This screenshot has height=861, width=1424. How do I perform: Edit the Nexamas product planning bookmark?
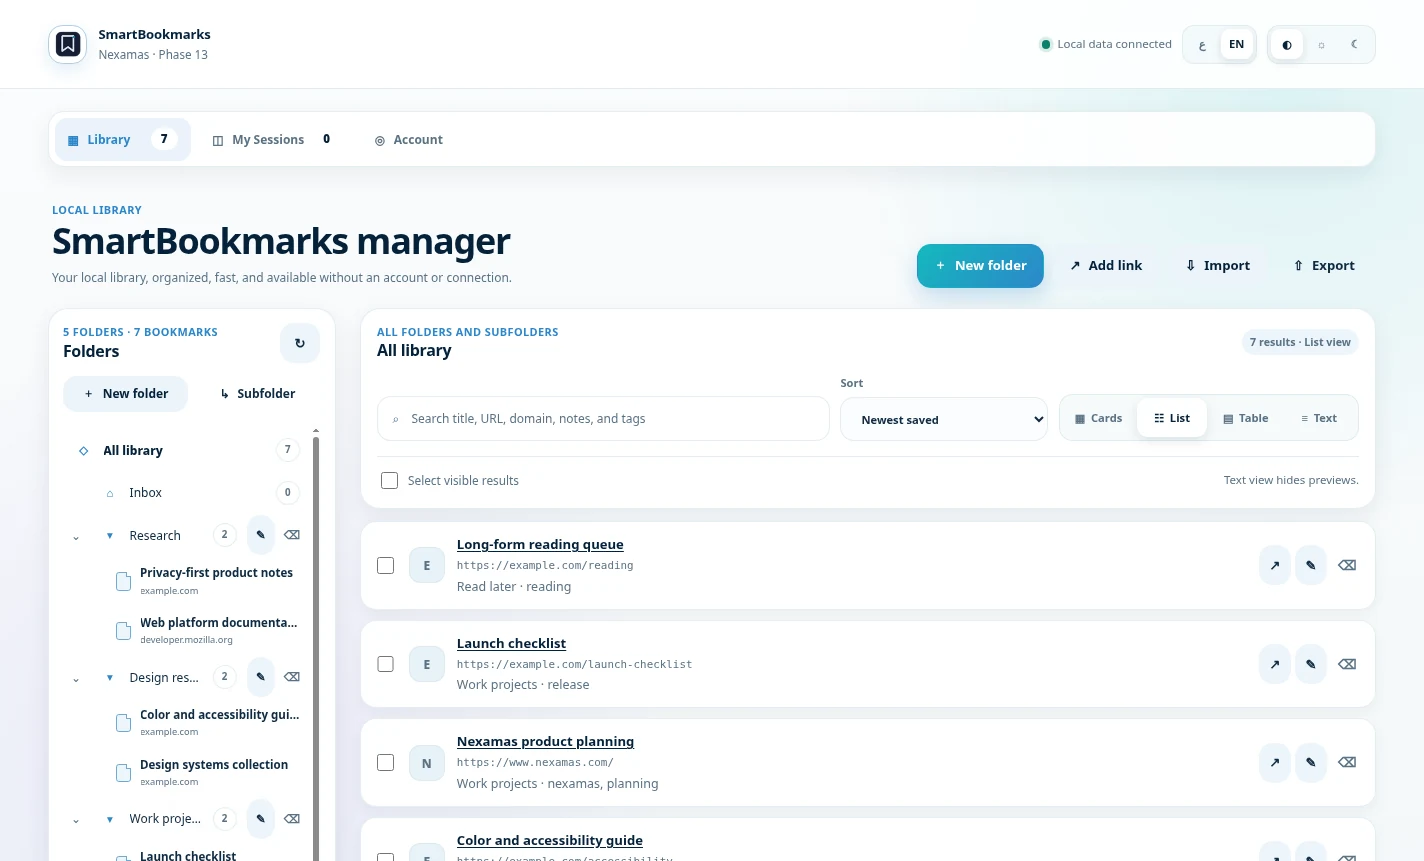[1311, 763]
